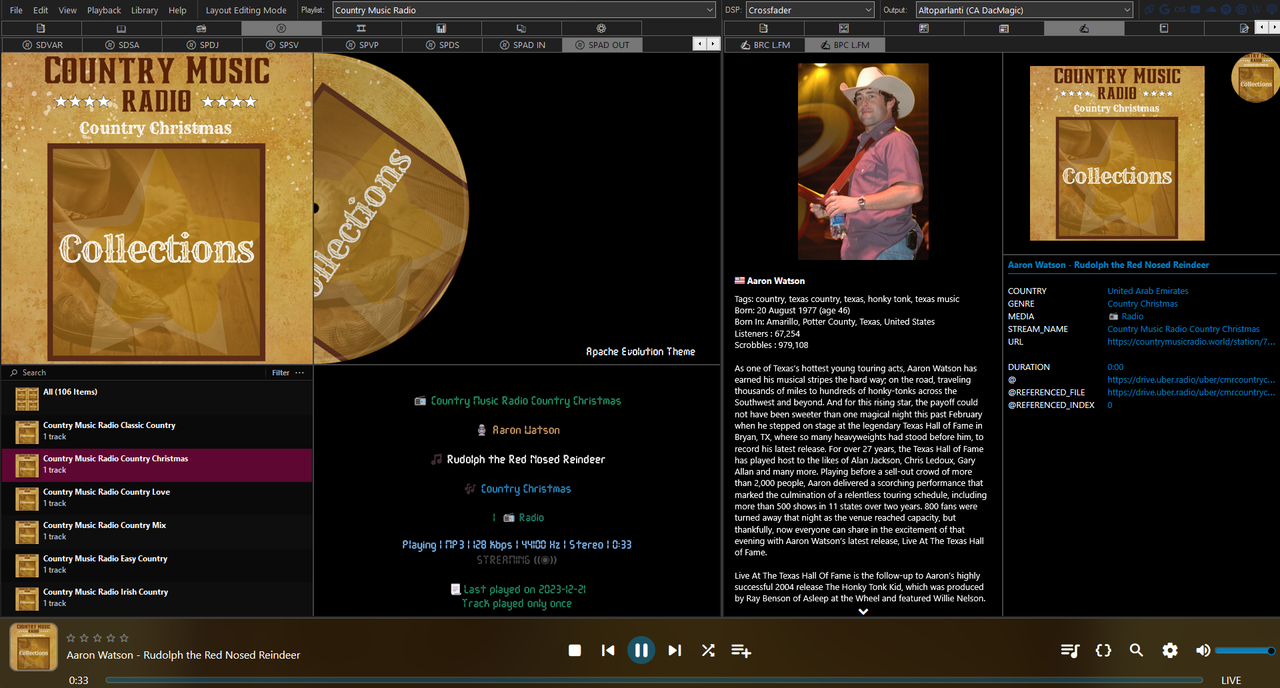This screenshot has width=1280, height=688.
Task: Select the open book icon tab
Action: (x=121, y=28)
